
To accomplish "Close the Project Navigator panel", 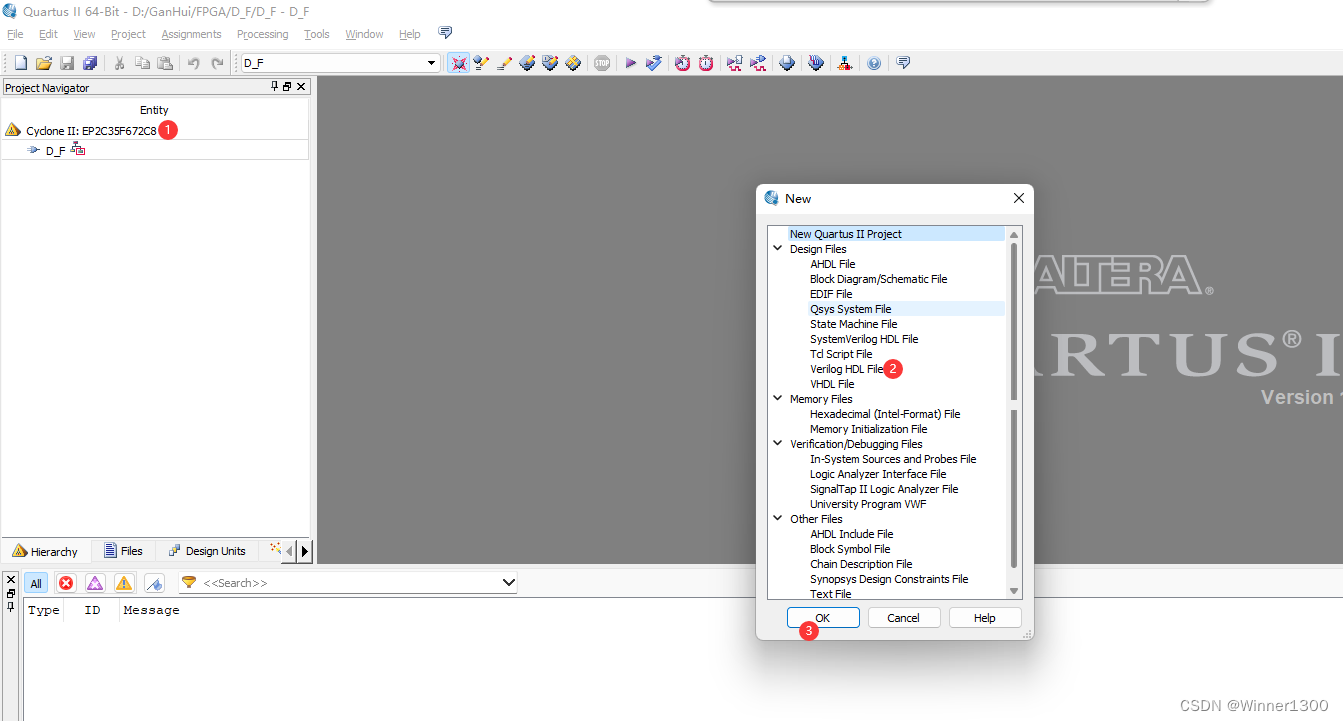I will click(x=300, y=87).
